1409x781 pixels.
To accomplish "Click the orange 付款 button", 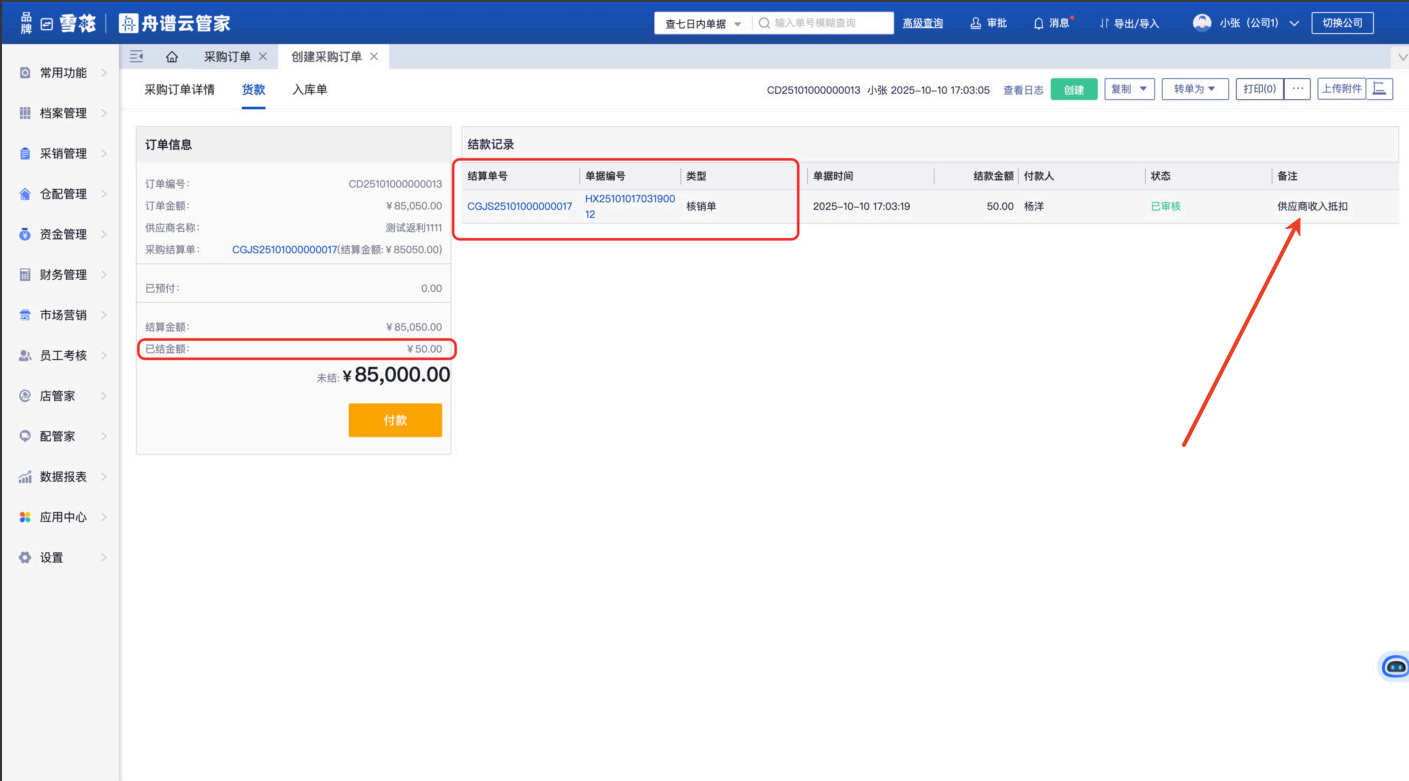I will (x=395, y=420).
